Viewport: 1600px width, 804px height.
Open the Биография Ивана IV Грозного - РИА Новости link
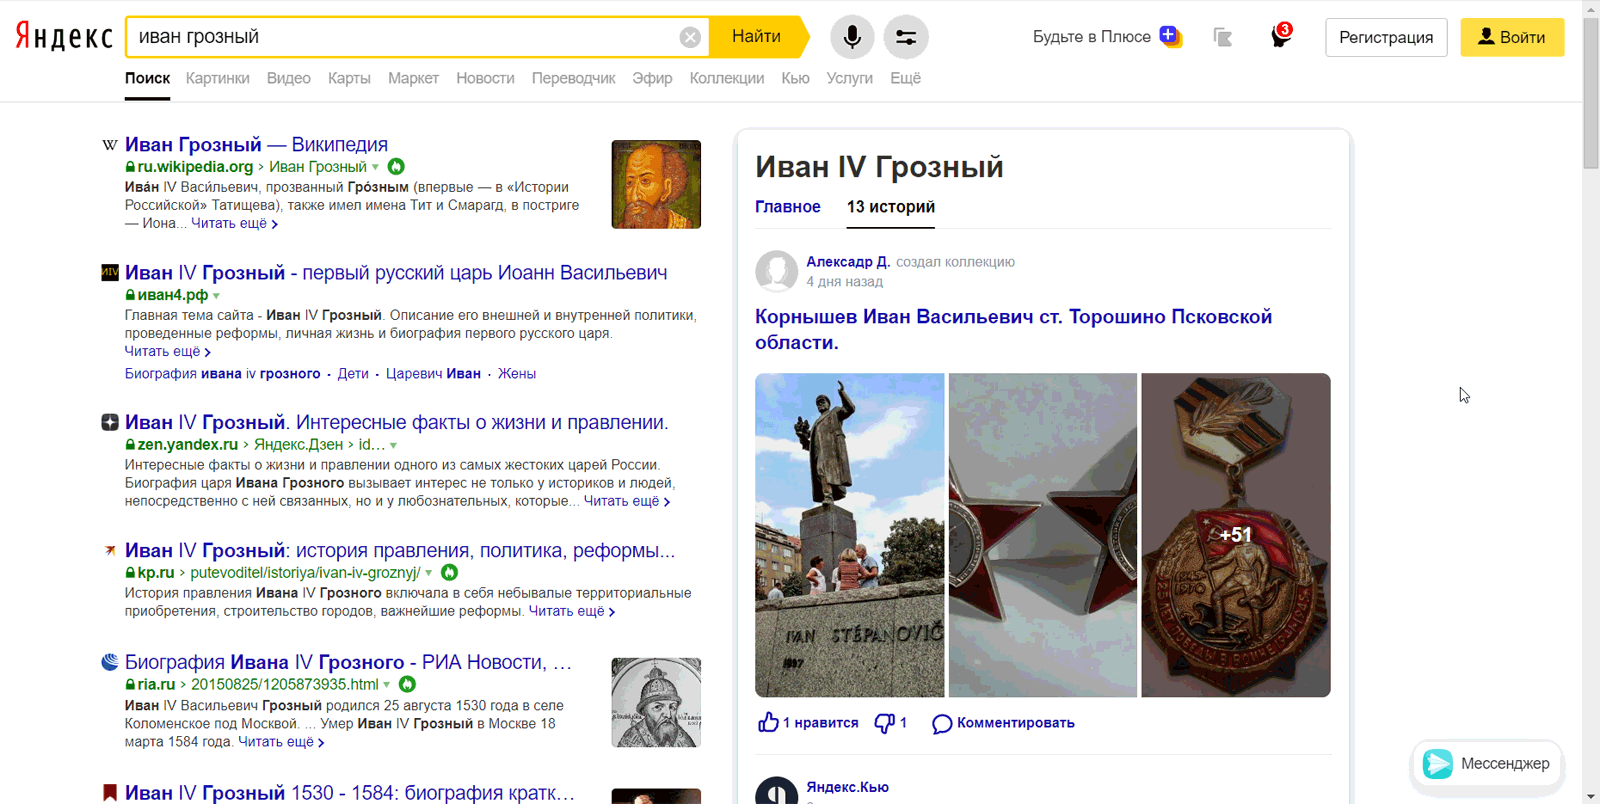pyautogui.click(x=348, y=662)
